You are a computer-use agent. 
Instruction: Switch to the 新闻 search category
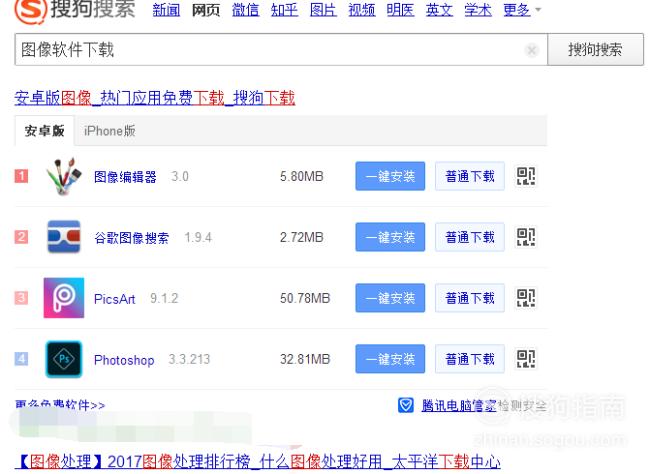tap(166, 10)
